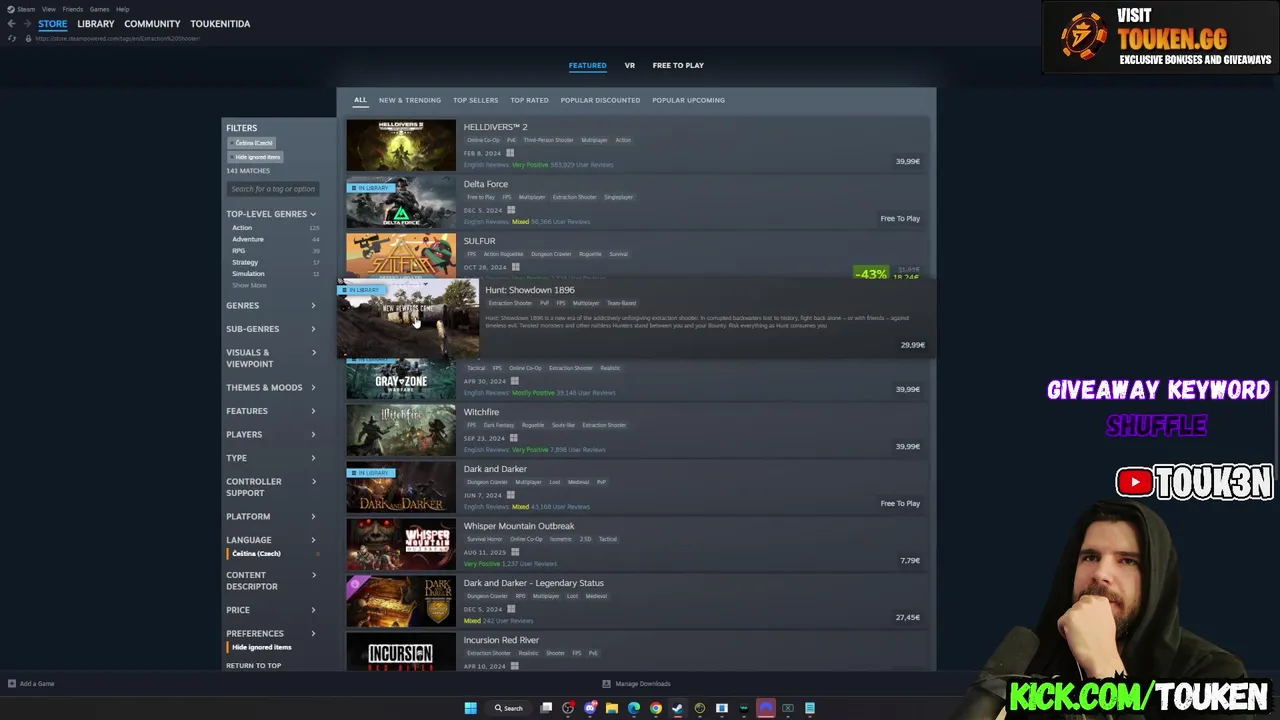Expand the Players filter section
The image size is (1280, 720).
point(271,434)
